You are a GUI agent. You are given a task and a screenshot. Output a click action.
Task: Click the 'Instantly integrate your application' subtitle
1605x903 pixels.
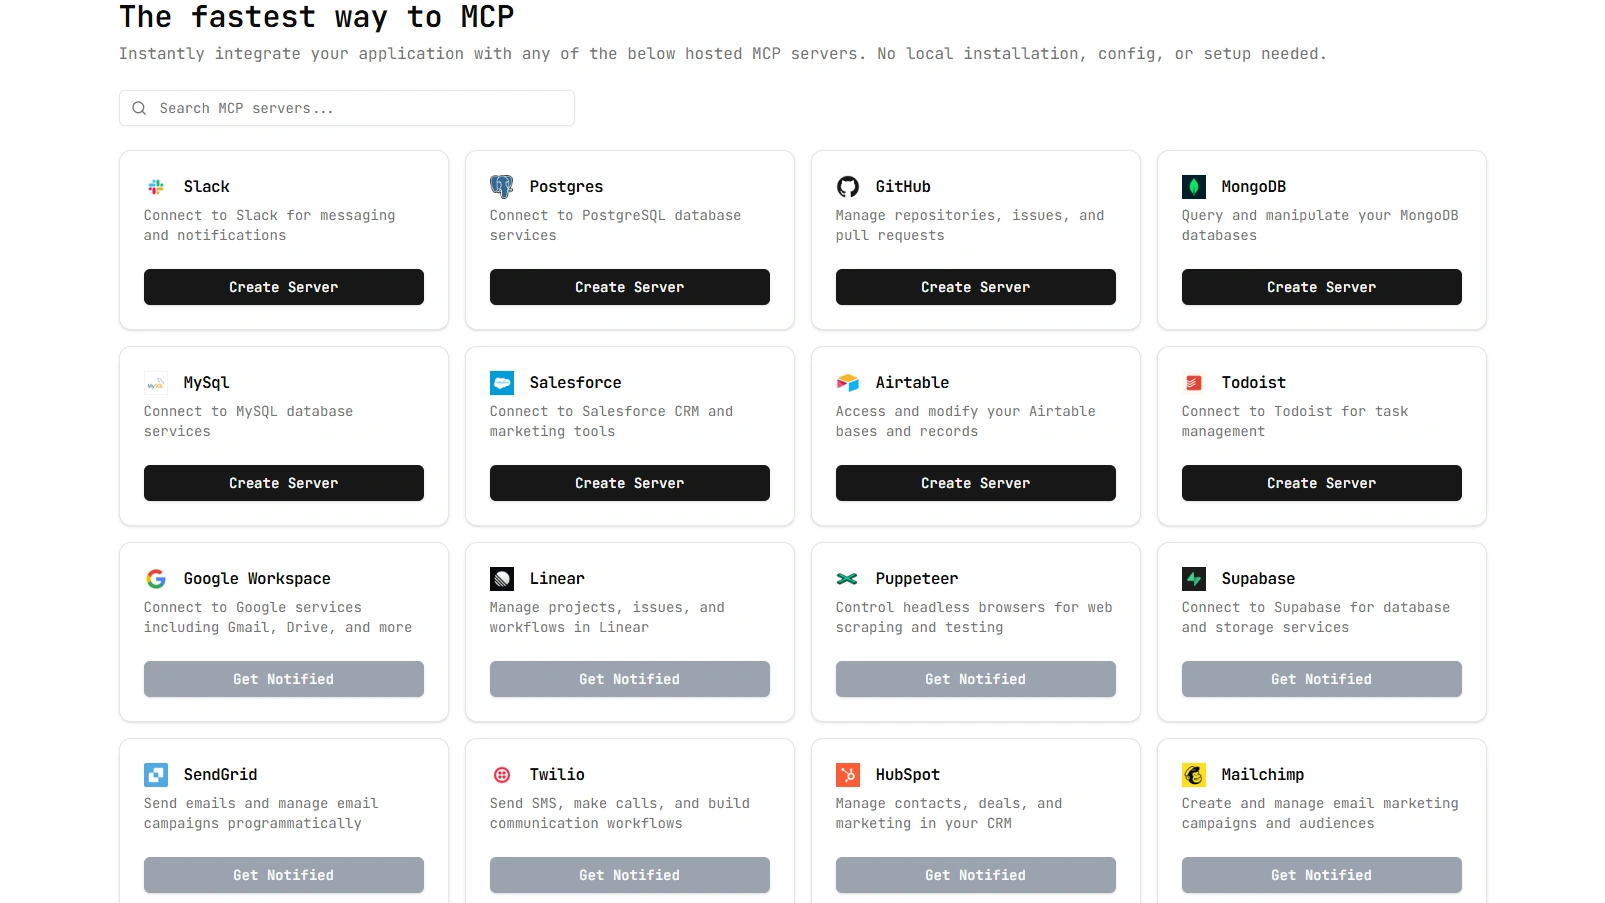[x=723, y=54]
